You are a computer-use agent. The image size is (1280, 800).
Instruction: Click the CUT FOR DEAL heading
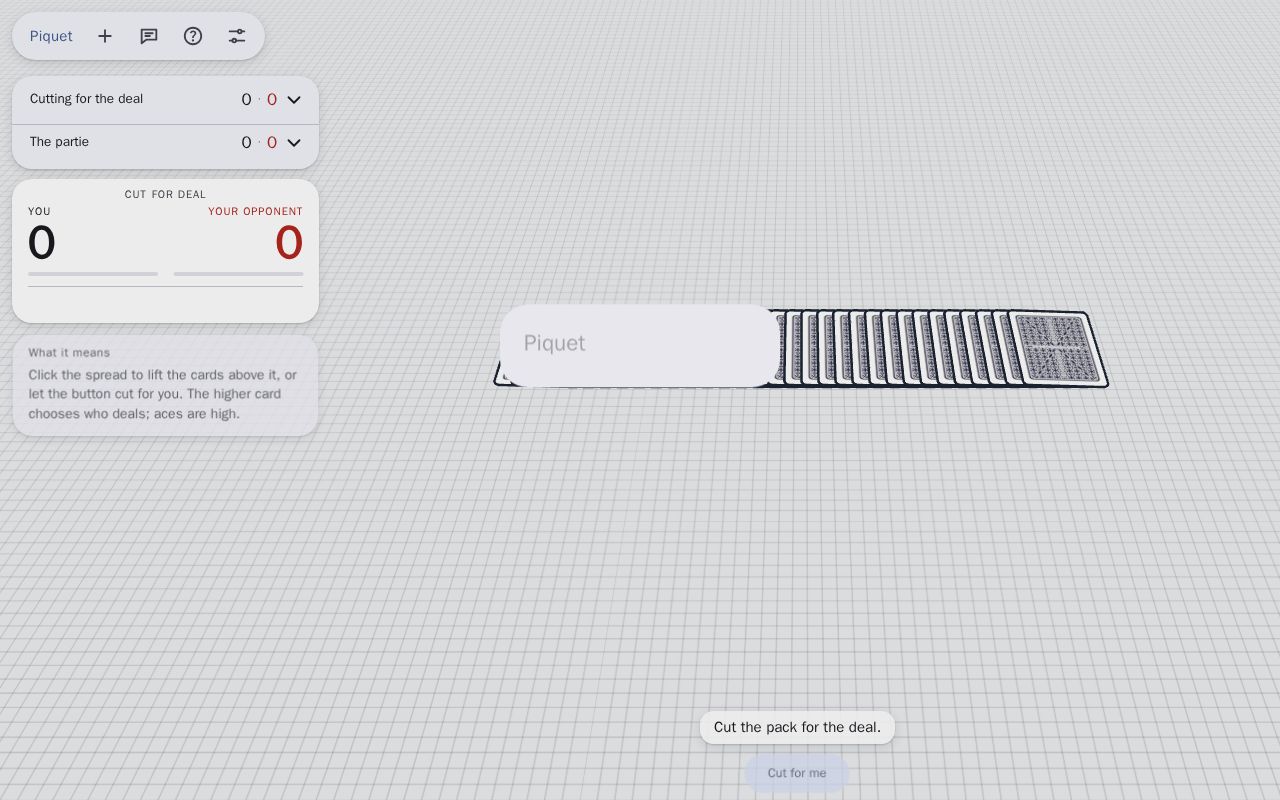[x=165, y=194]
